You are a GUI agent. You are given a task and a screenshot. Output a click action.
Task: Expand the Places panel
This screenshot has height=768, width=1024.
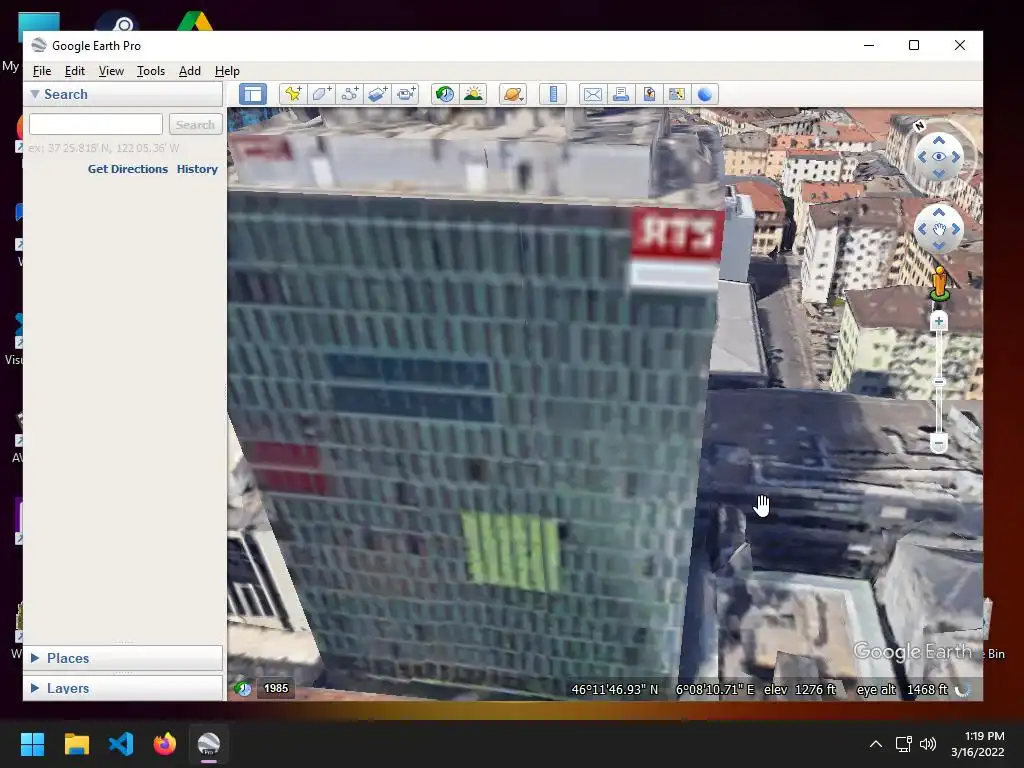pos(35,658)
